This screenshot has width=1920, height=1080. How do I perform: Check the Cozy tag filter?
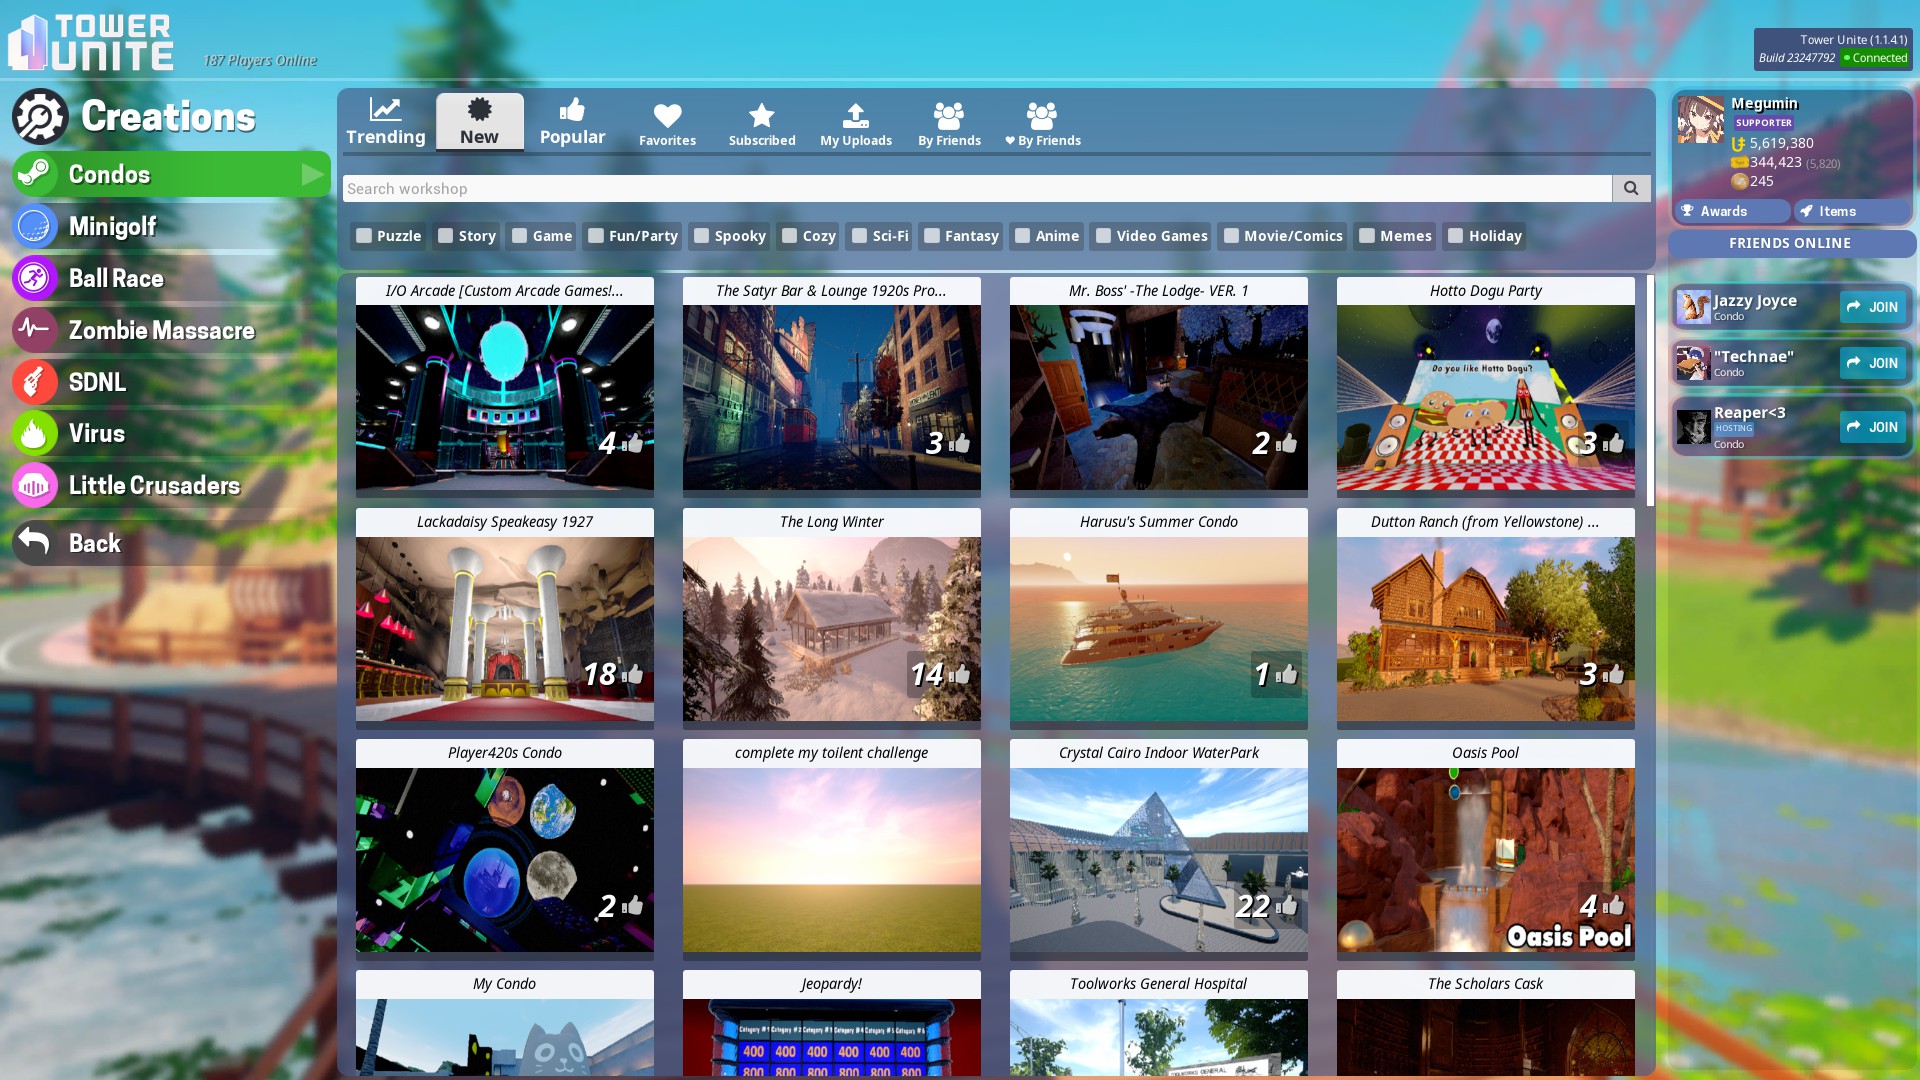tap(790, 236)
